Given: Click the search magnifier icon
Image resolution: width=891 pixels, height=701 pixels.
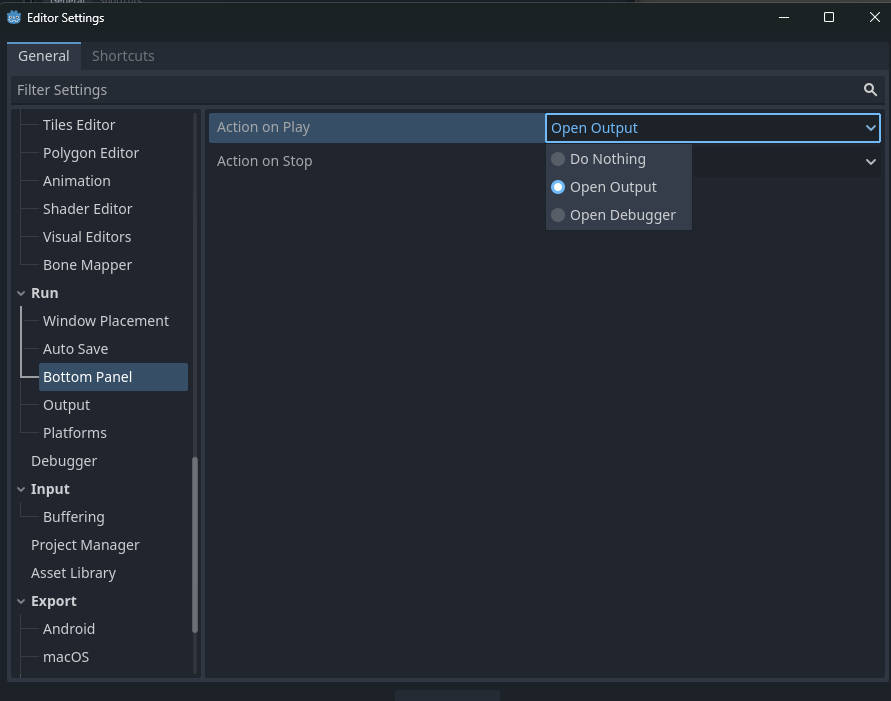Looking at the screenshot, I should (870, 90).
